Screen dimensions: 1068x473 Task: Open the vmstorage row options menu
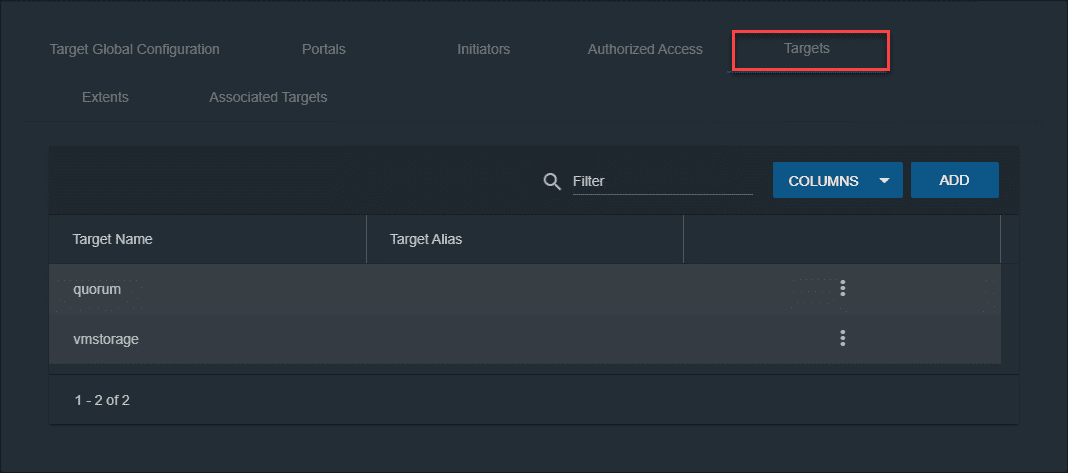(x=843, y=339)
